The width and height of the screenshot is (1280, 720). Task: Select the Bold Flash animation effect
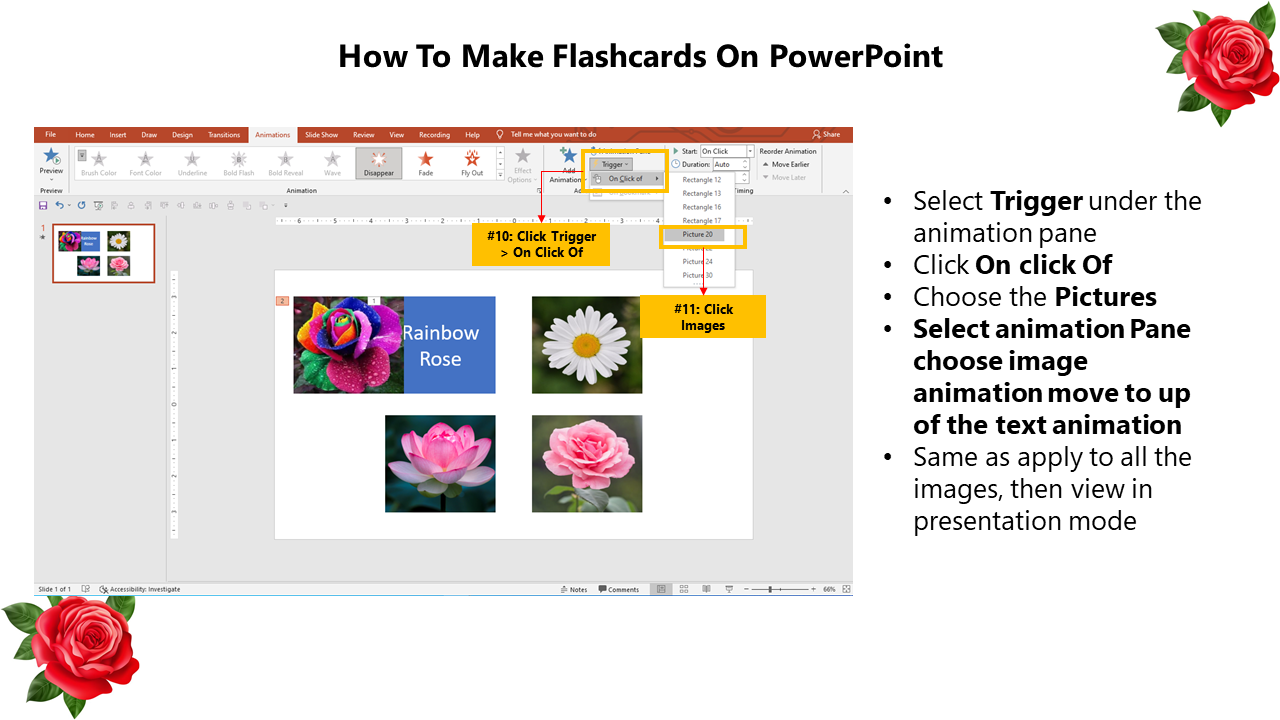pyautogui.click(x=239, y=164)
